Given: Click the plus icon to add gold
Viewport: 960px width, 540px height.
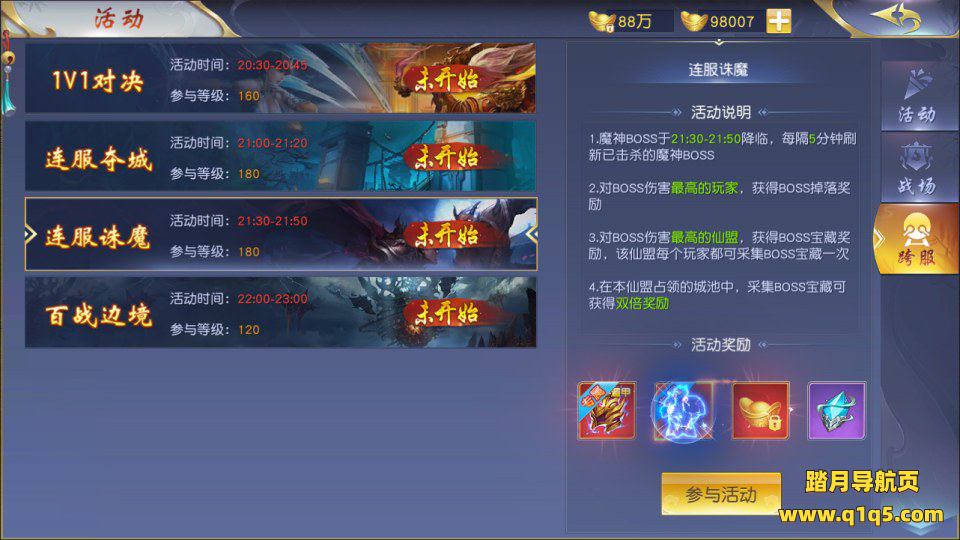Looking at the screenshot, I should coord(779,21).
